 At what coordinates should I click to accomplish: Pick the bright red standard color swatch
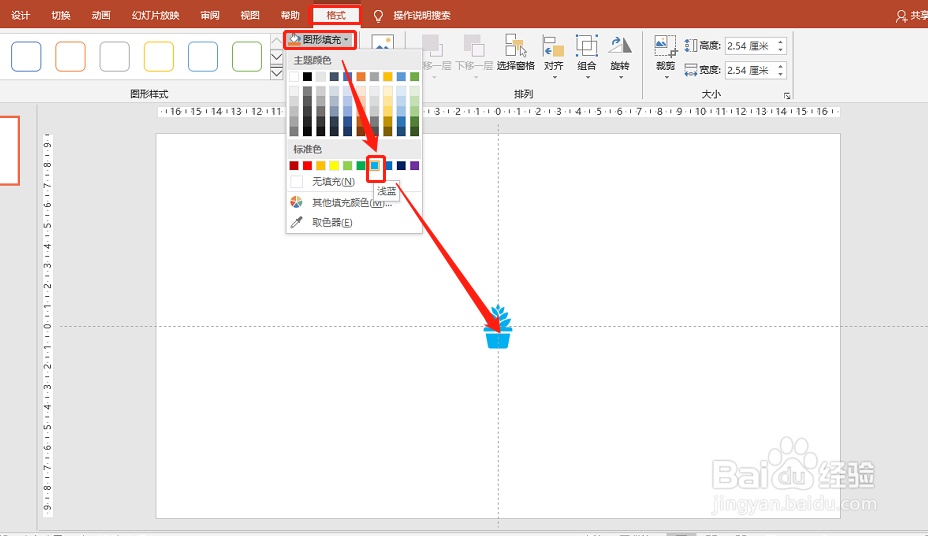pos(307,166)
